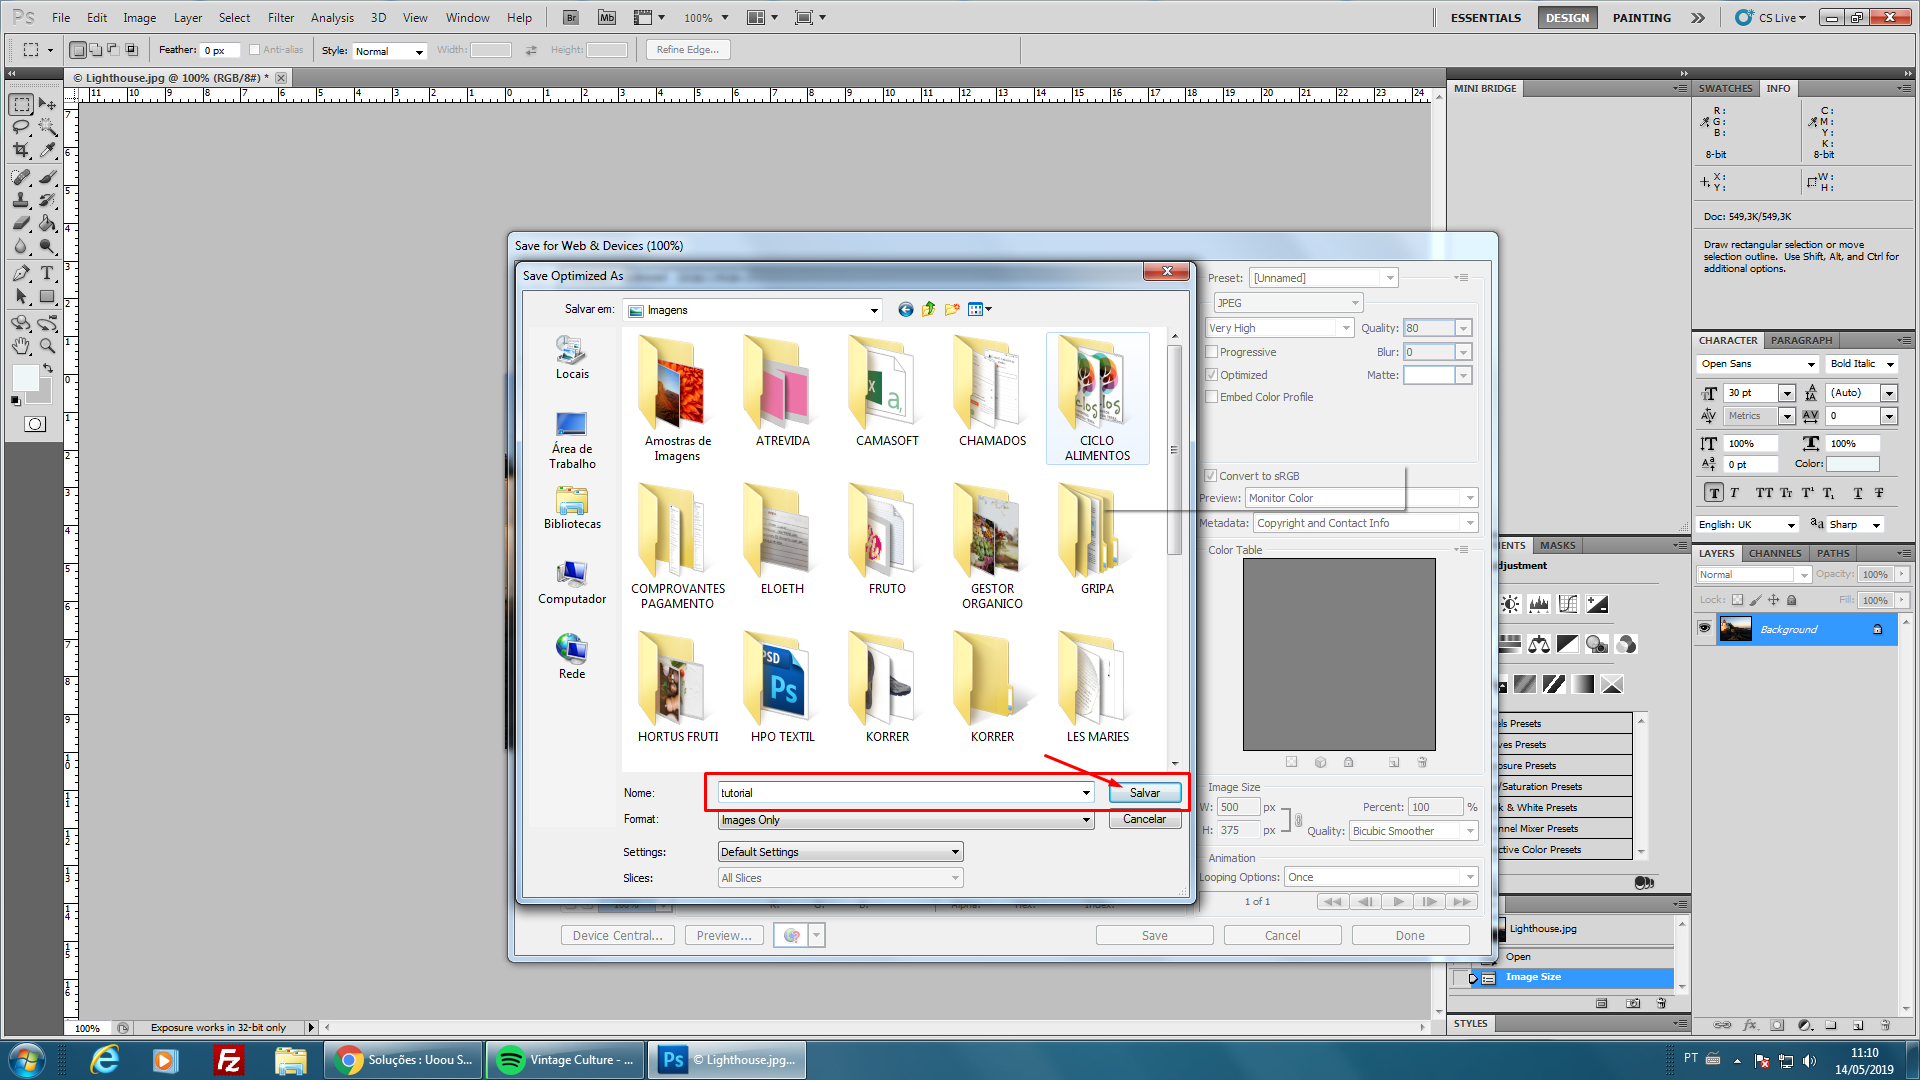Select the Lasso tool

[21, 127]
